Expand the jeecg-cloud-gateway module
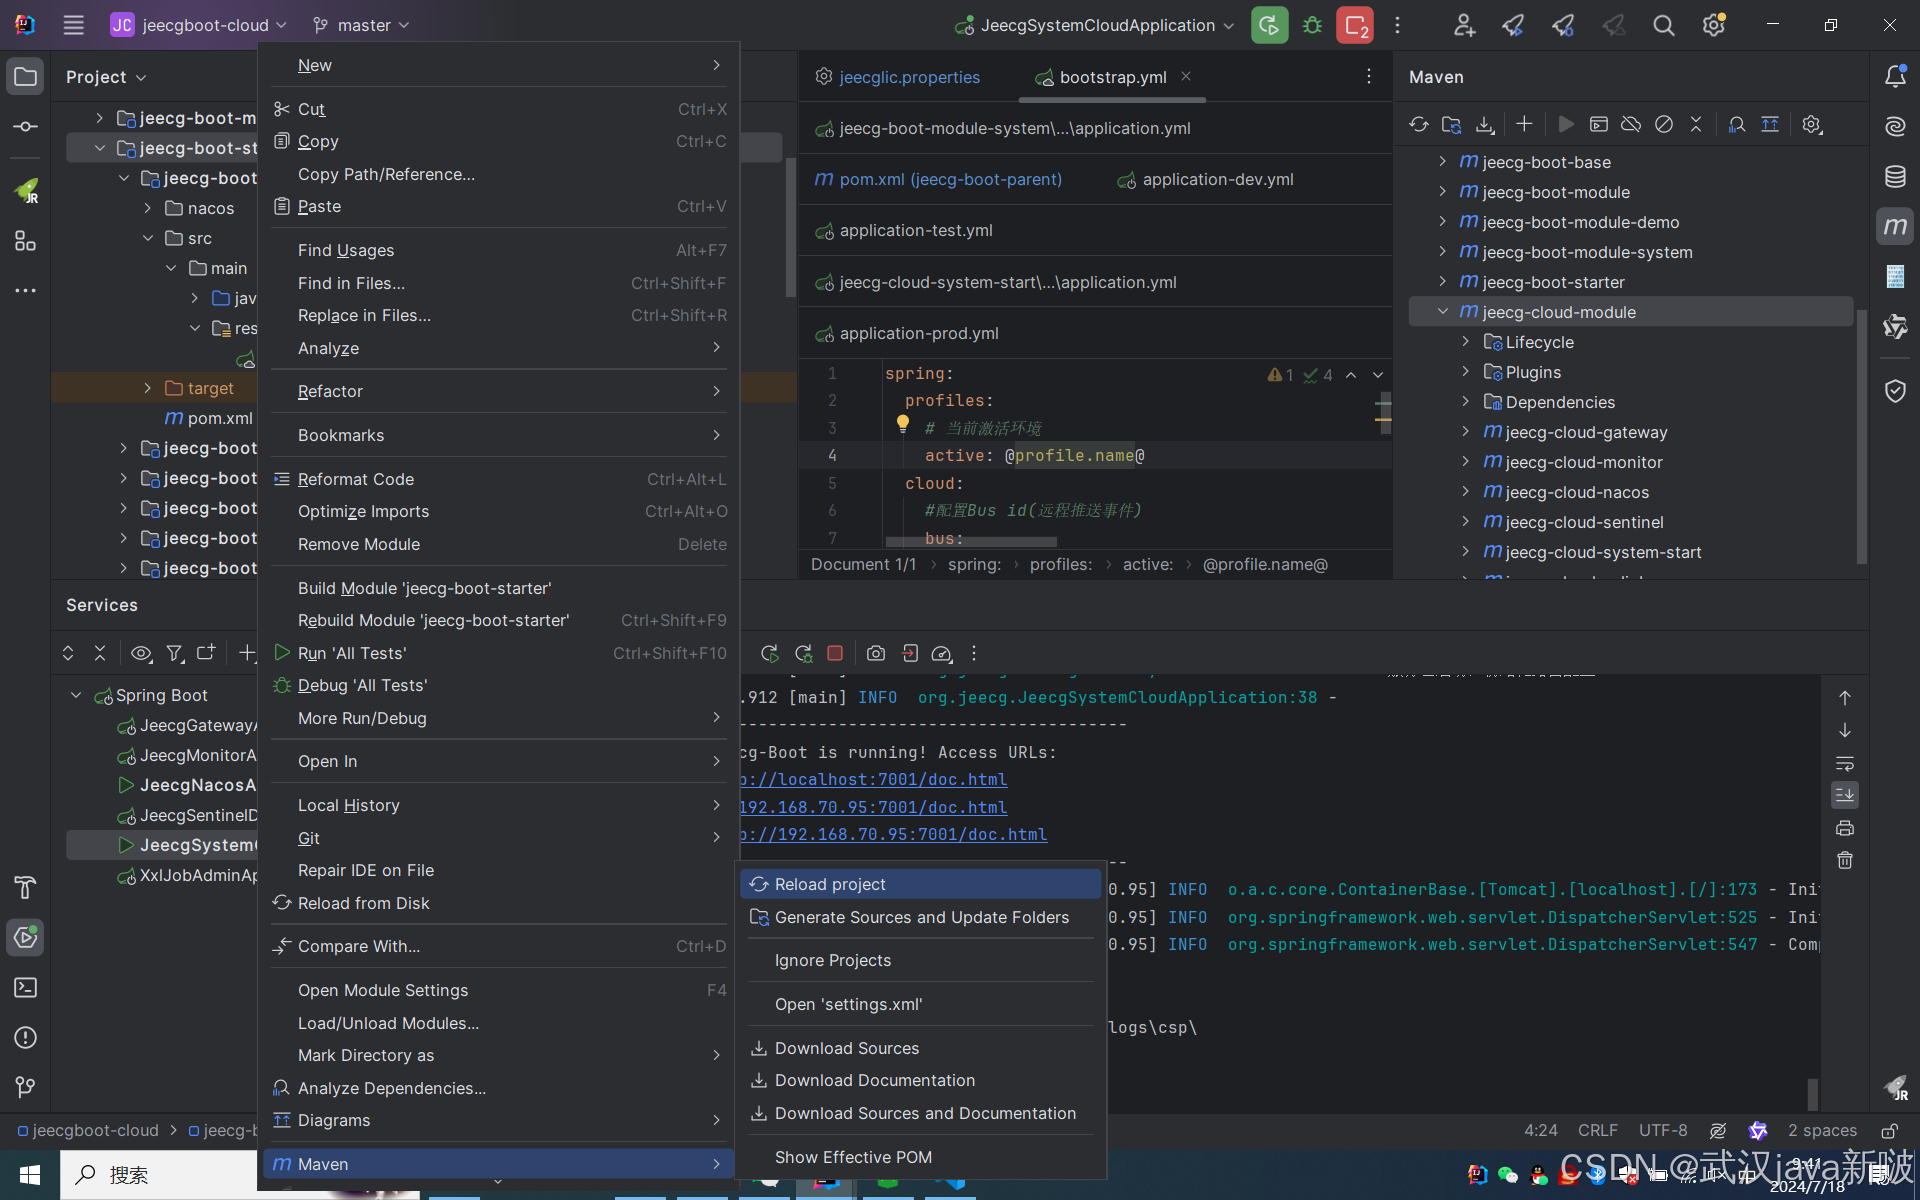This screenshot has height=1200, width=1920. (x=1464, y=432)
